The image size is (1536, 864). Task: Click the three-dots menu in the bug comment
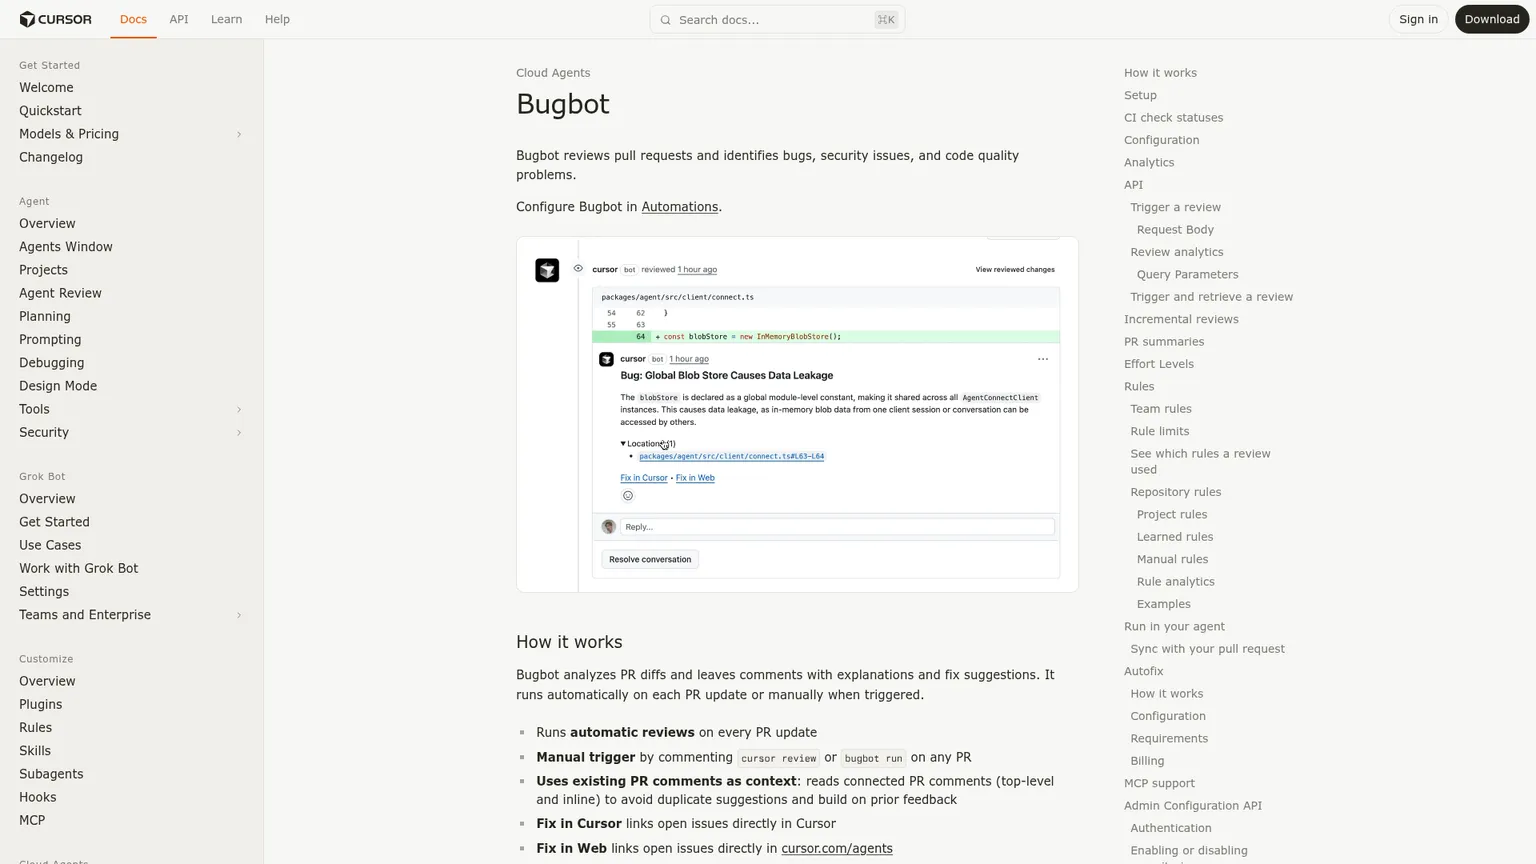click(1043, 359)
